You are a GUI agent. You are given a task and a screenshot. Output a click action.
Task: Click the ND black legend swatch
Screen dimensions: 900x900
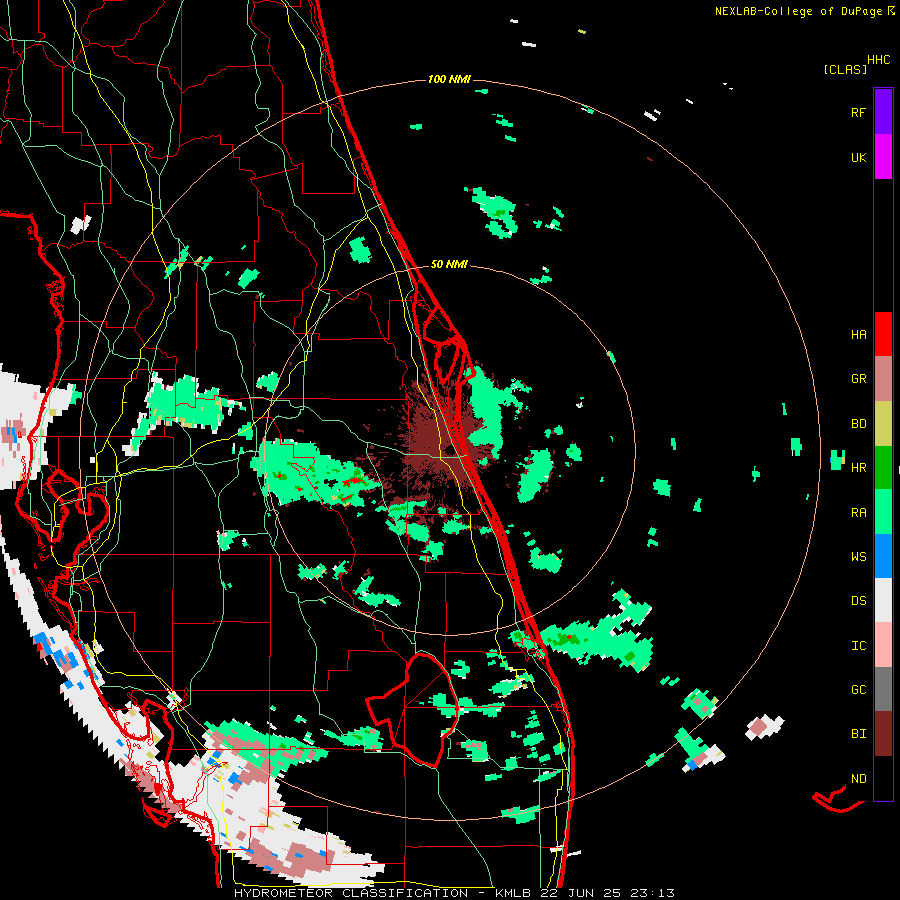coord(883,778)
